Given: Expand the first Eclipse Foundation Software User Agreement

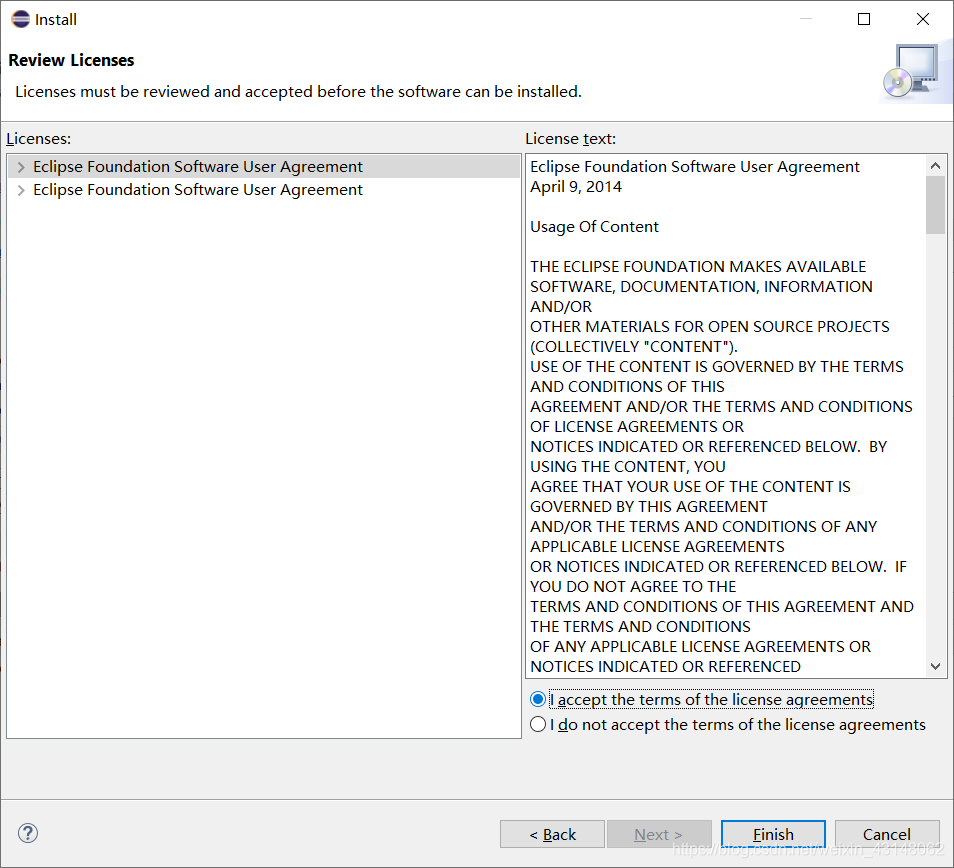Looking at the screenshot, I should point(21,167).
